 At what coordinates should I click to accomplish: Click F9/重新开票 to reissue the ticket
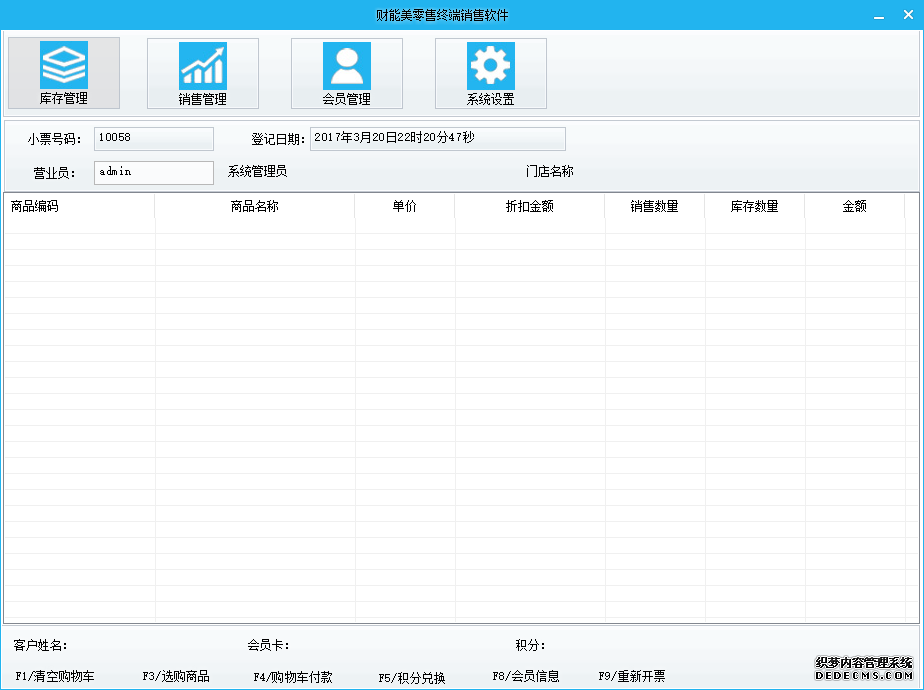(632, 676)
